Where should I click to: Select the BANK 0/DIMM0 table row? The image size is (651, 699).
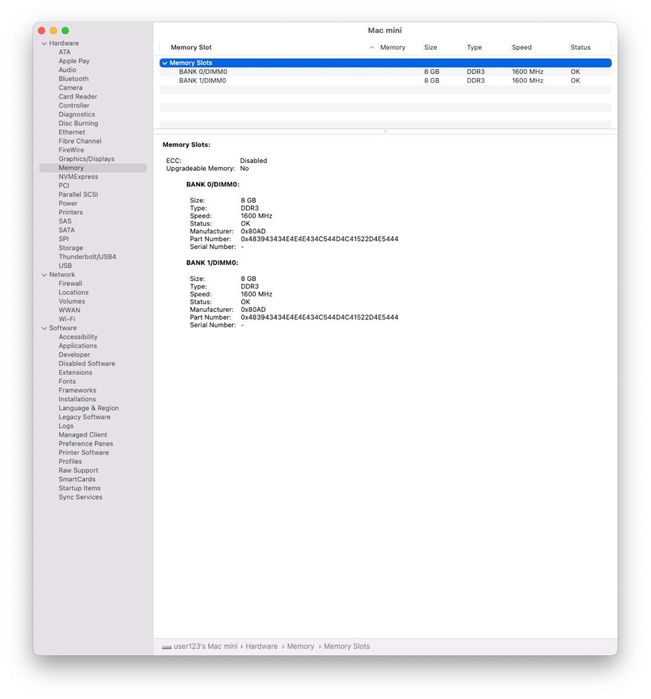tap(385, 72)
